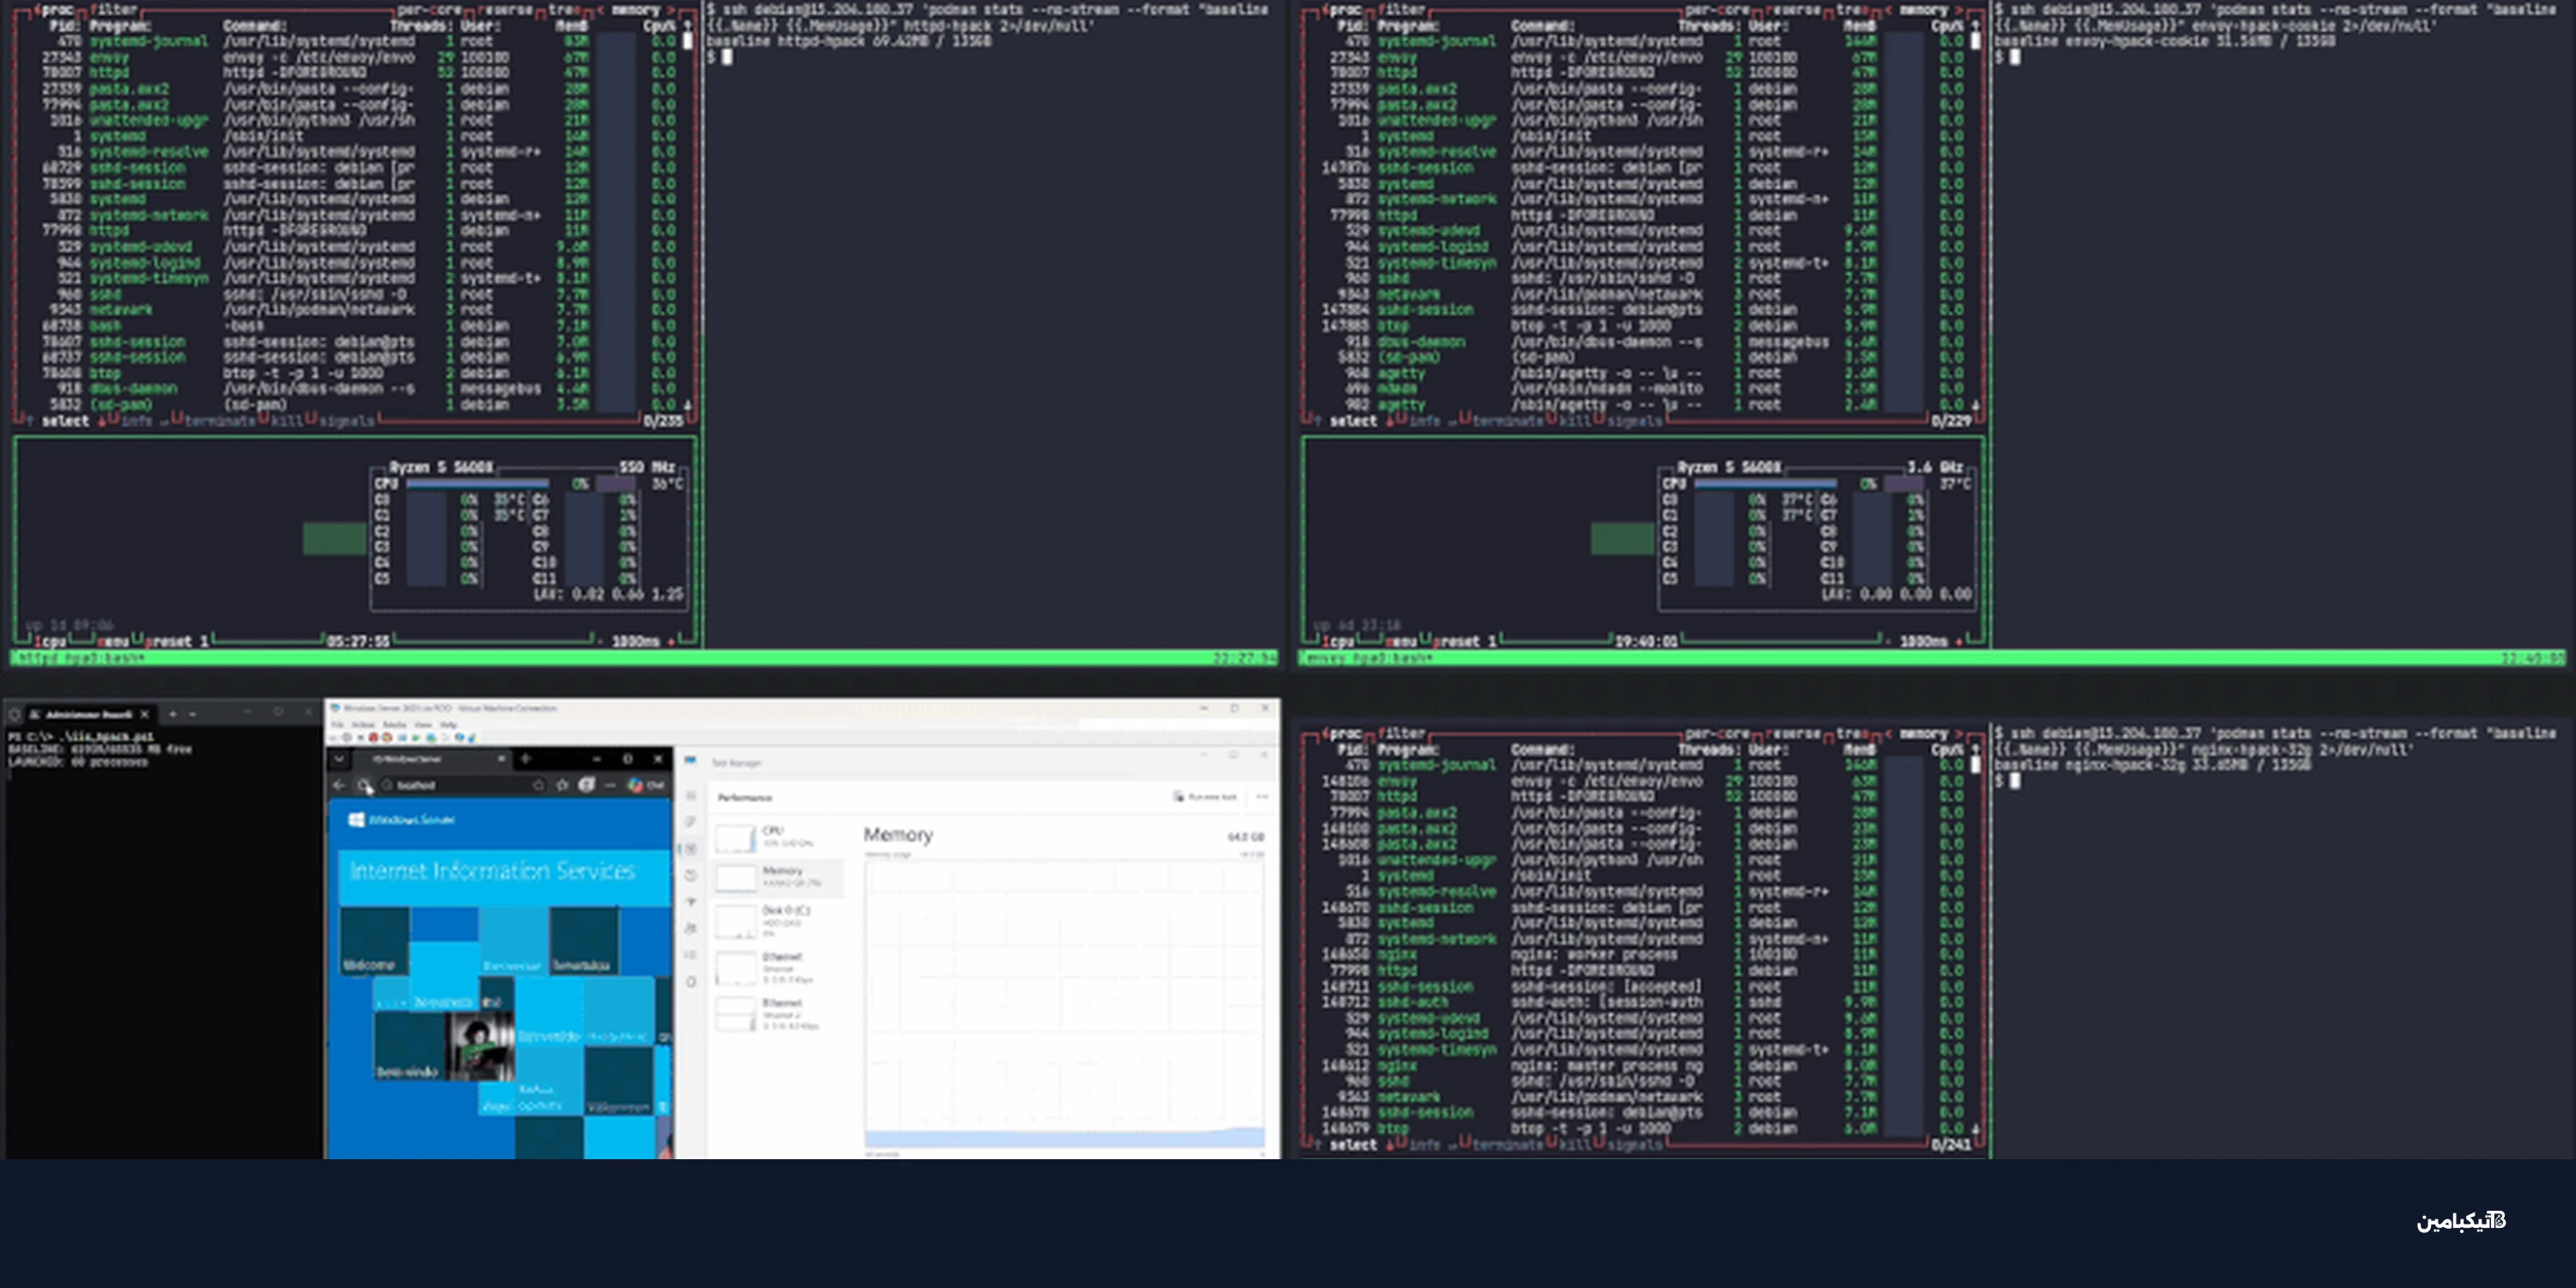2576x1288 pixels.
Task: Click scroll-up arrow in httpd-hpack btop process list
Action: pyautogui.click(x=688, y=26)
